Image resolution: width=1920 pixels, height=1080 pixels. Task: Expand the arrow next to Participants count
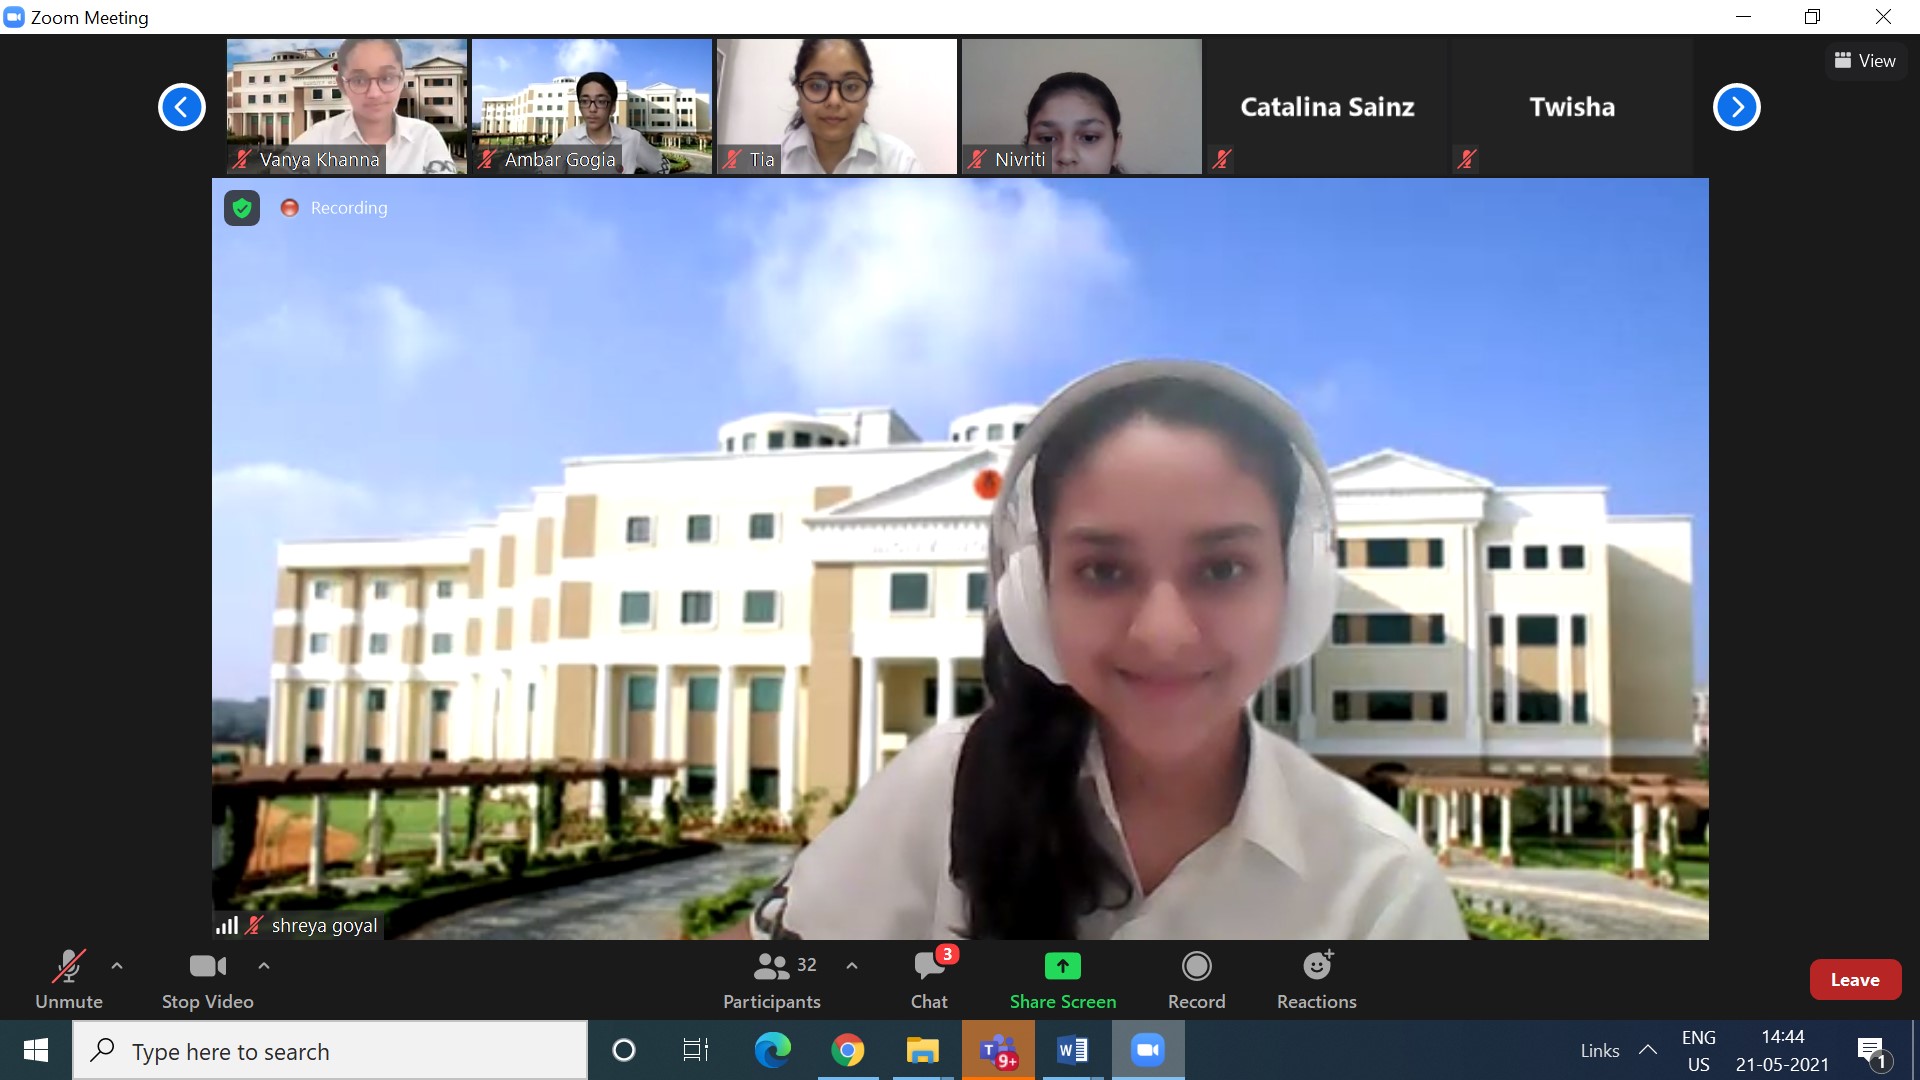[852, 966]
